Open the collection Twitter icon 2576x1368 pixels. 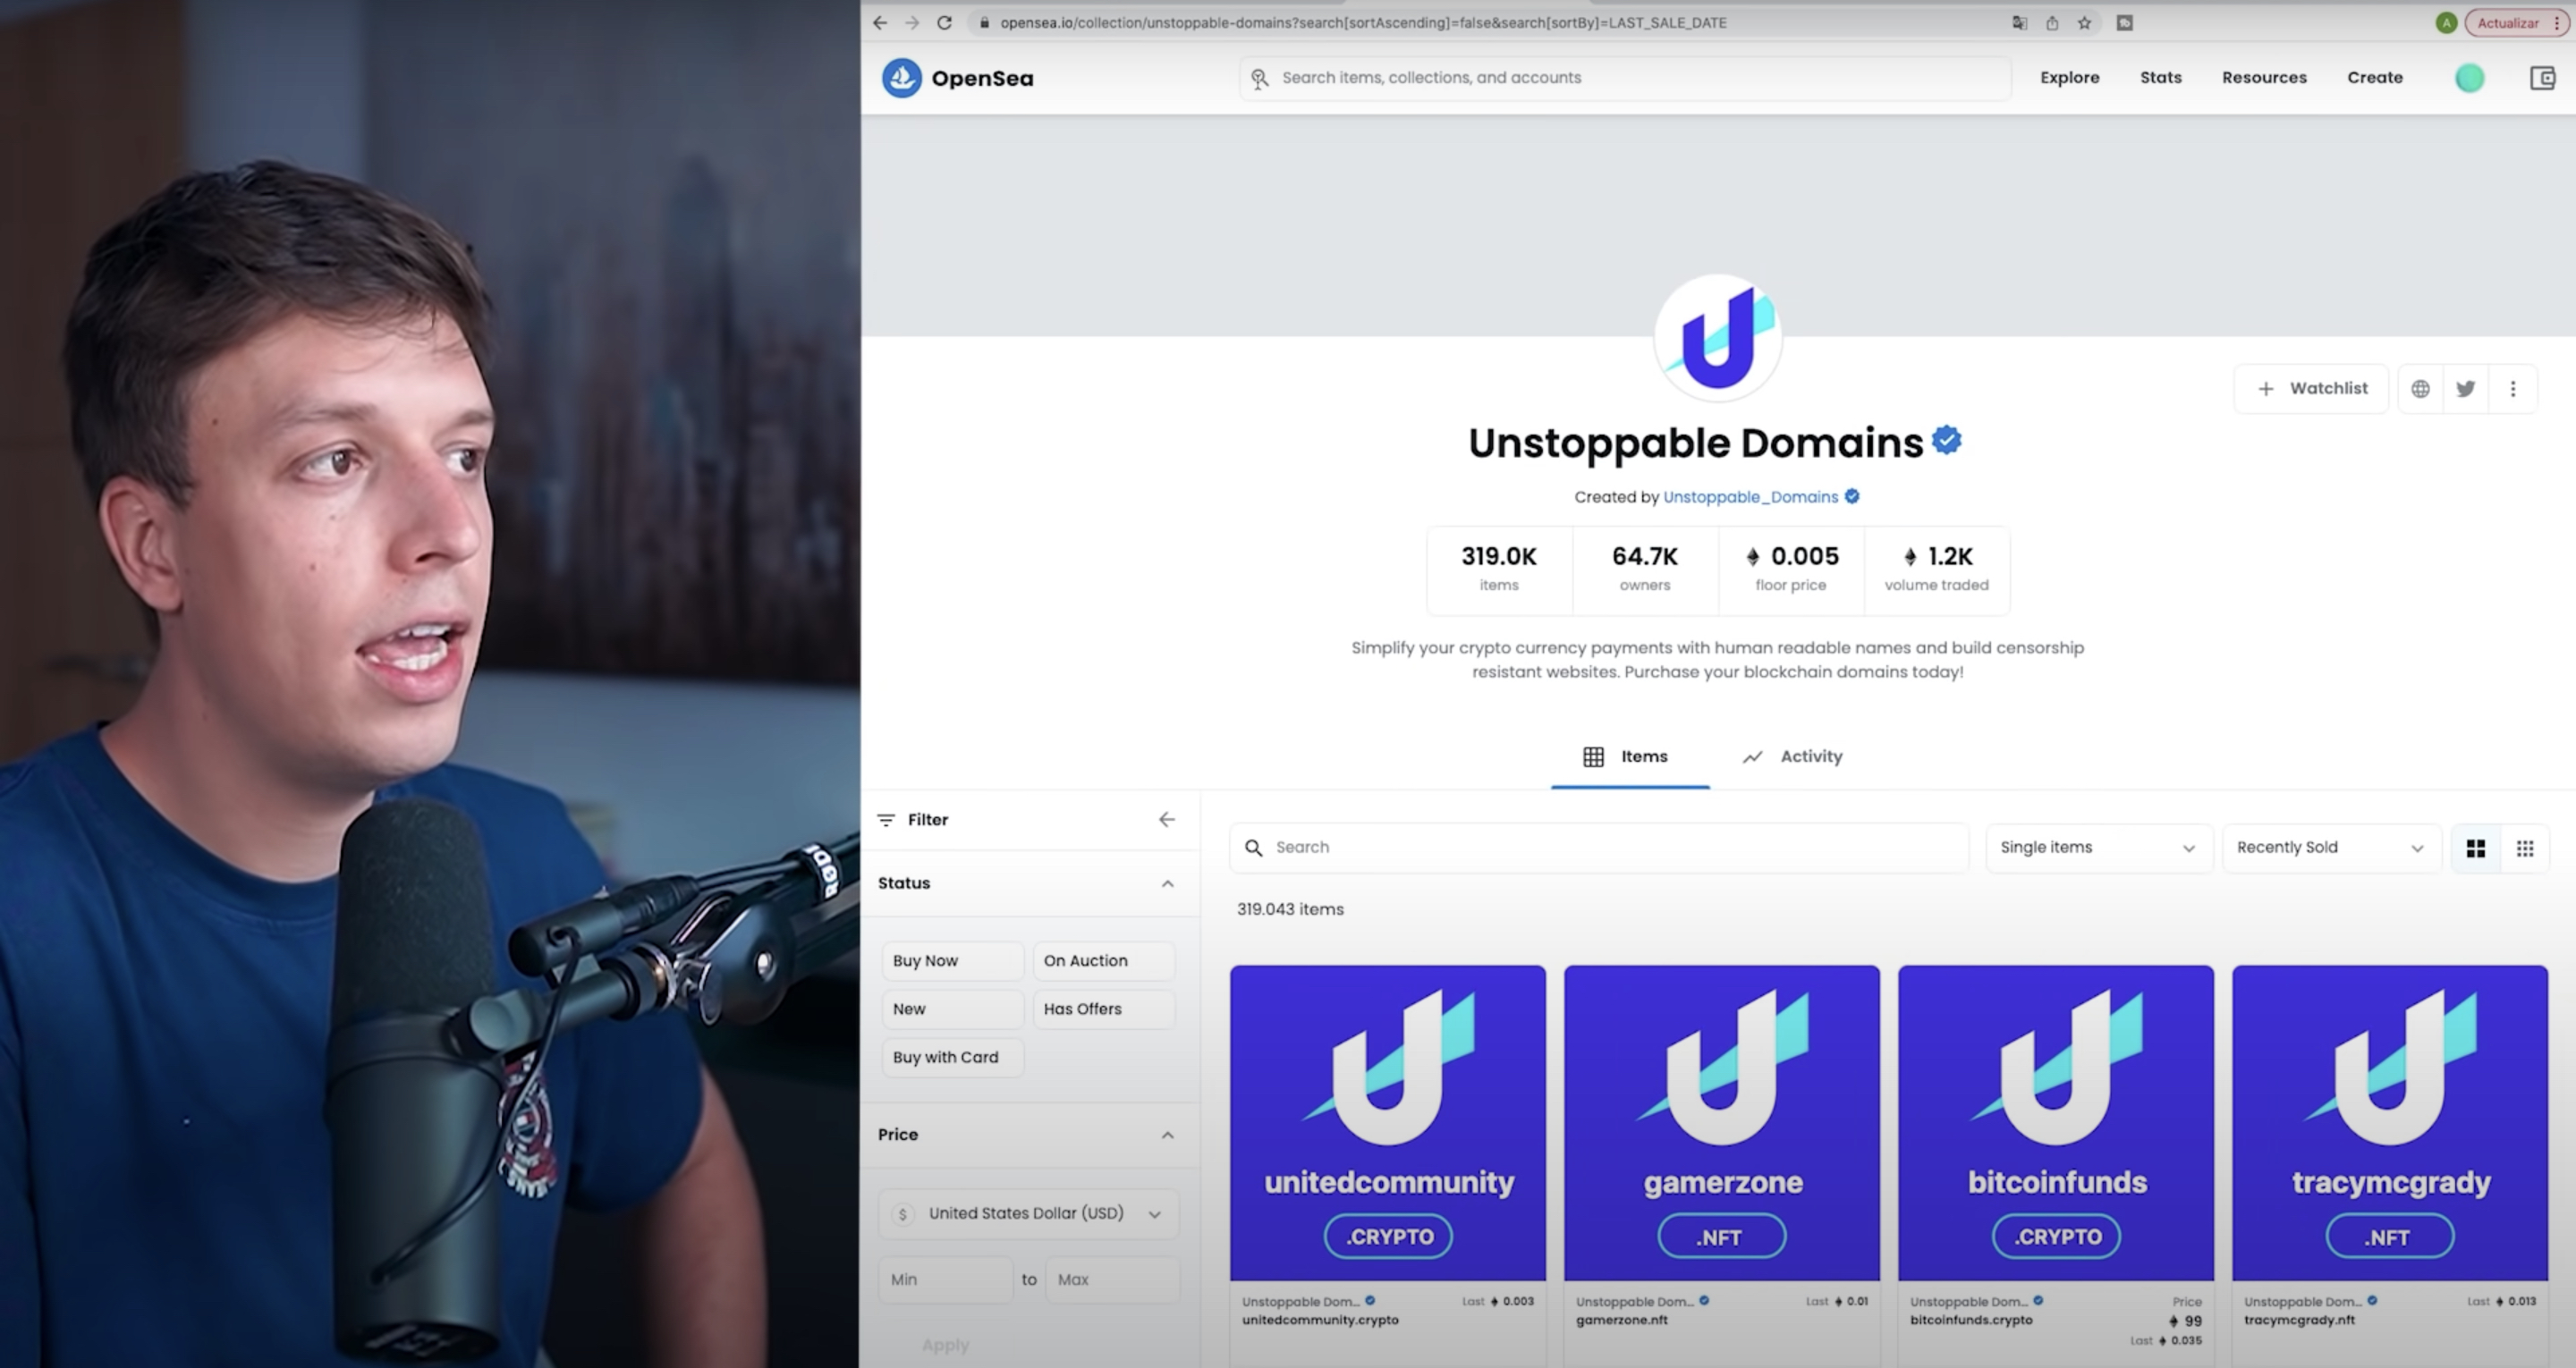tap(2466, 389)
